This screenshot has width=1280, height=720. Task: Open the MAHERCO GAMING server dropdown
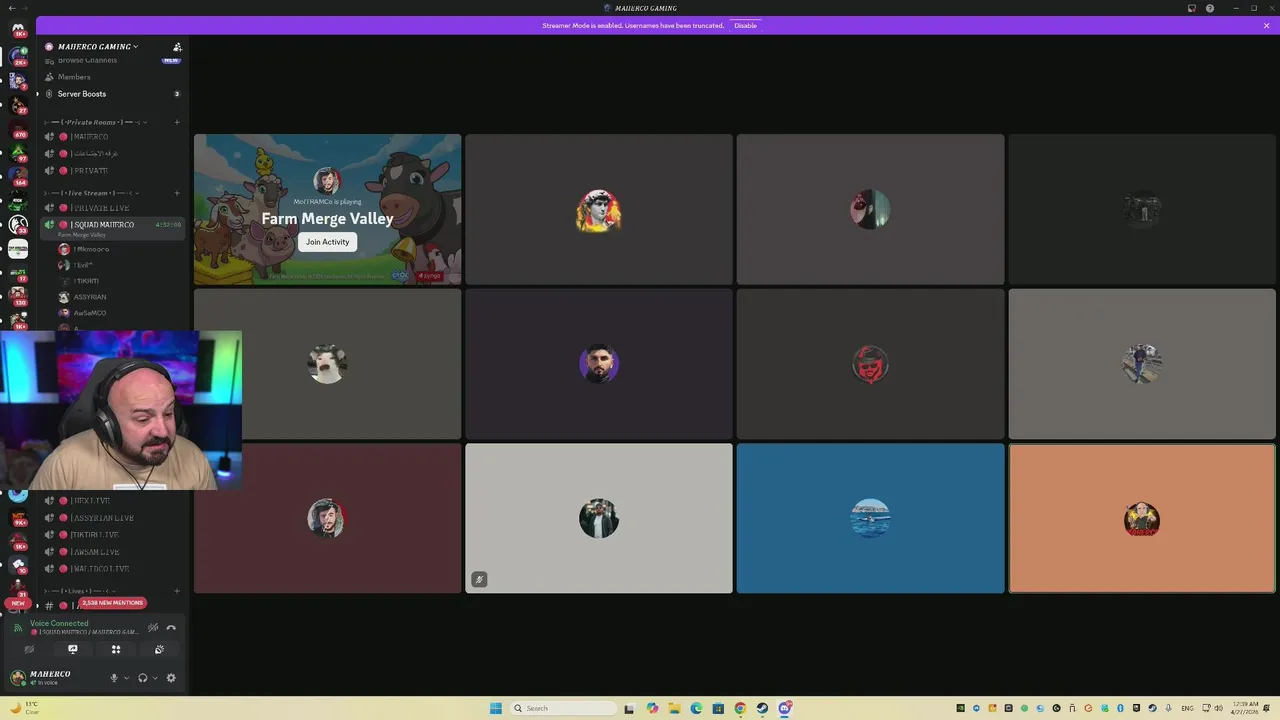pyautogui.click(x=98, y=46)
